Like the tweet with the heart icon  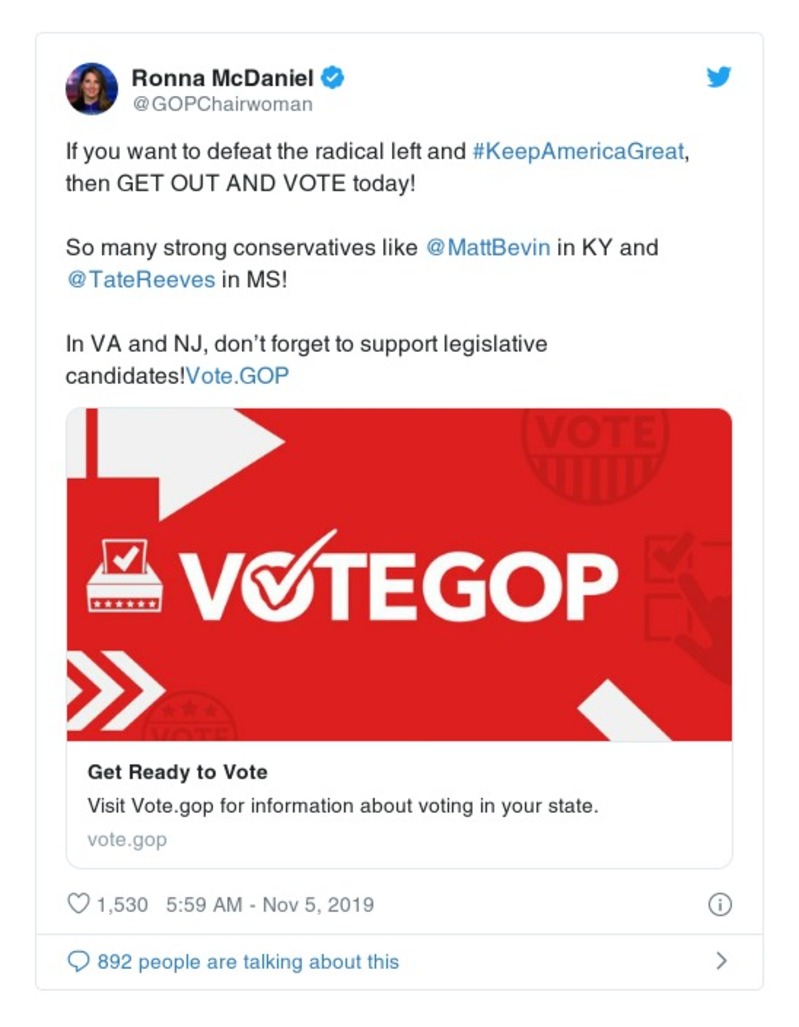pyautogui.click(x=78, y=904)
